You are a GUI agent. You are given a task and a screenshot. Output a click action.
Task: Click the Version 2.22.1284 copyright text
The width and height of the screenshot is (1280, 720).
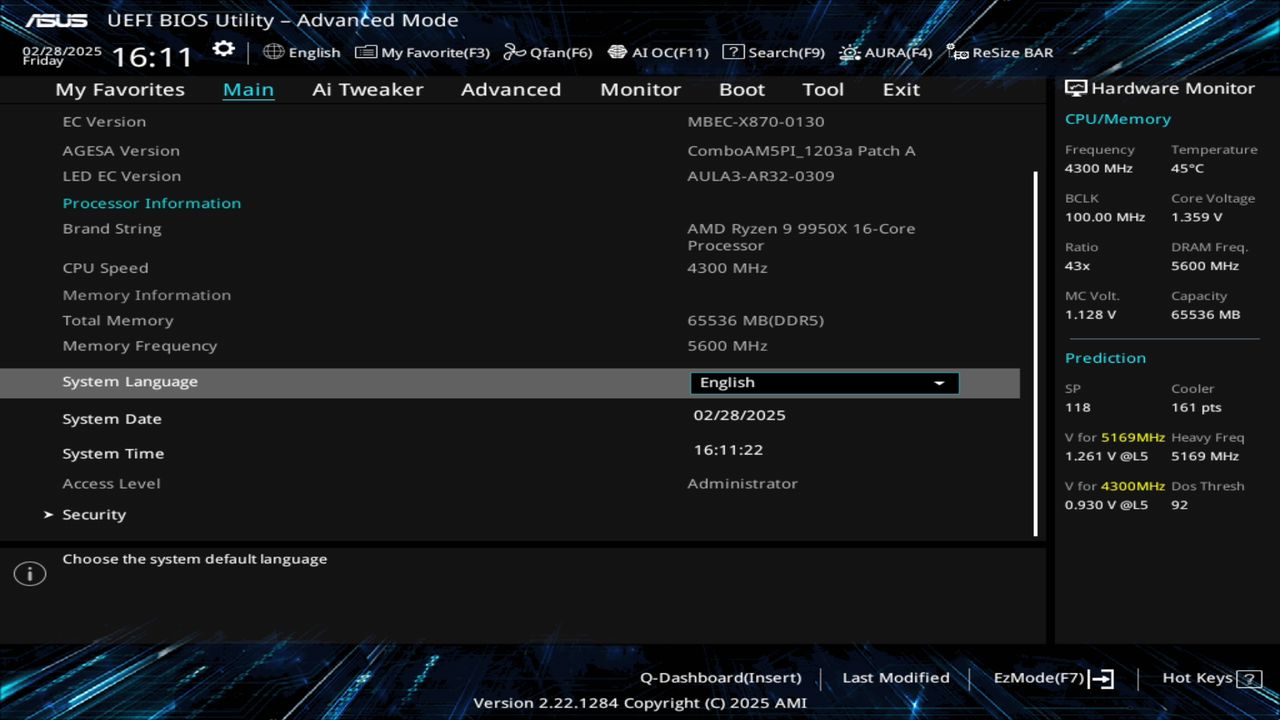click(640, 703)
